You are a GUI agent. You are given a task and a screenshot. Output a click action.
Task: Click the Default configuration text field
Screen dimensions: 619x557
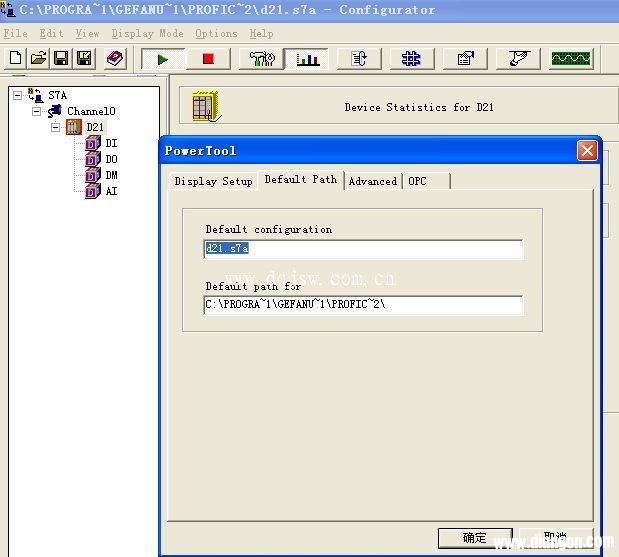pos(363,249)
